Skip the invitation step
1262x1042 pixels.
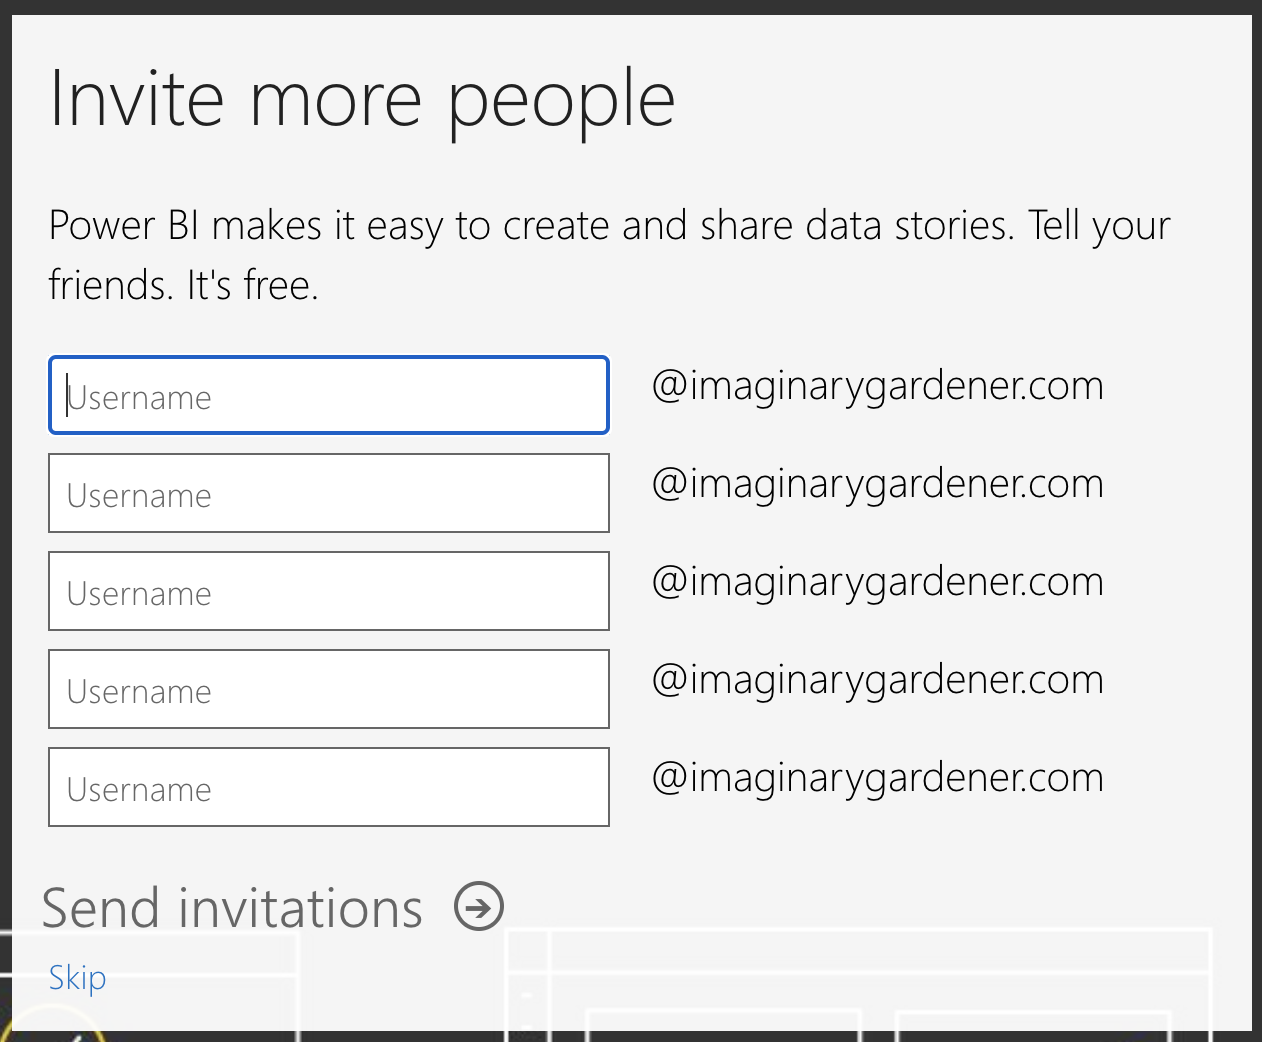click(x=77, y=977)
